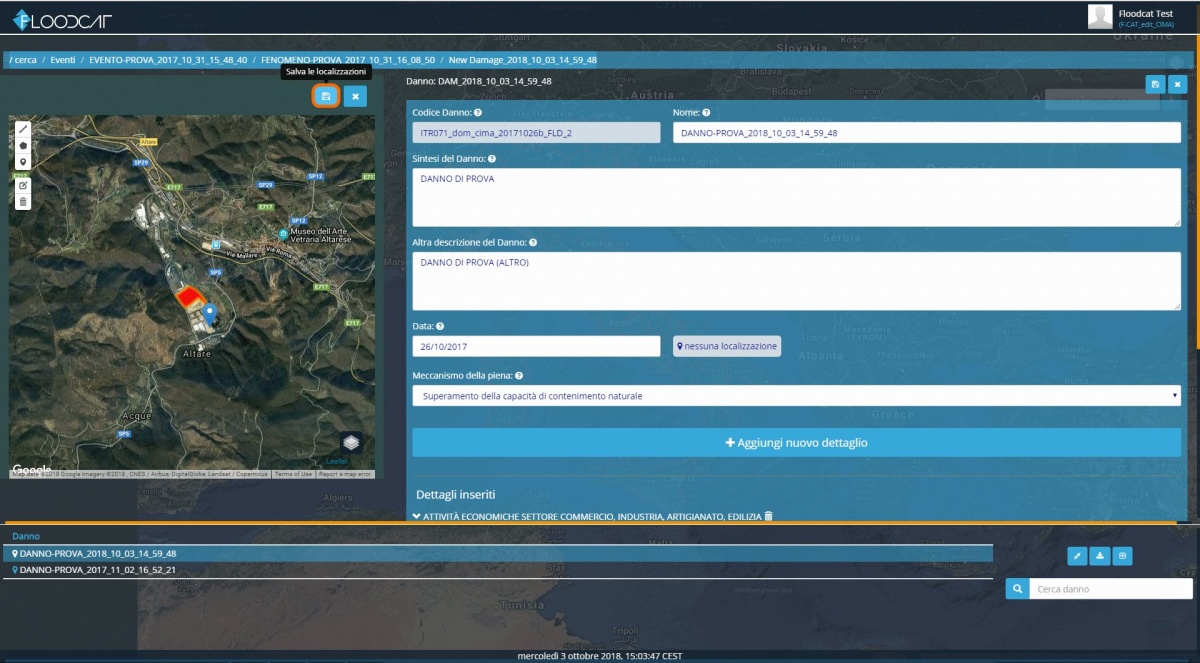Select DANNO-PROVA_2017_11_02_16_52_21 in damage list
Screen dimensions: 1200x663
pos(498,570)
